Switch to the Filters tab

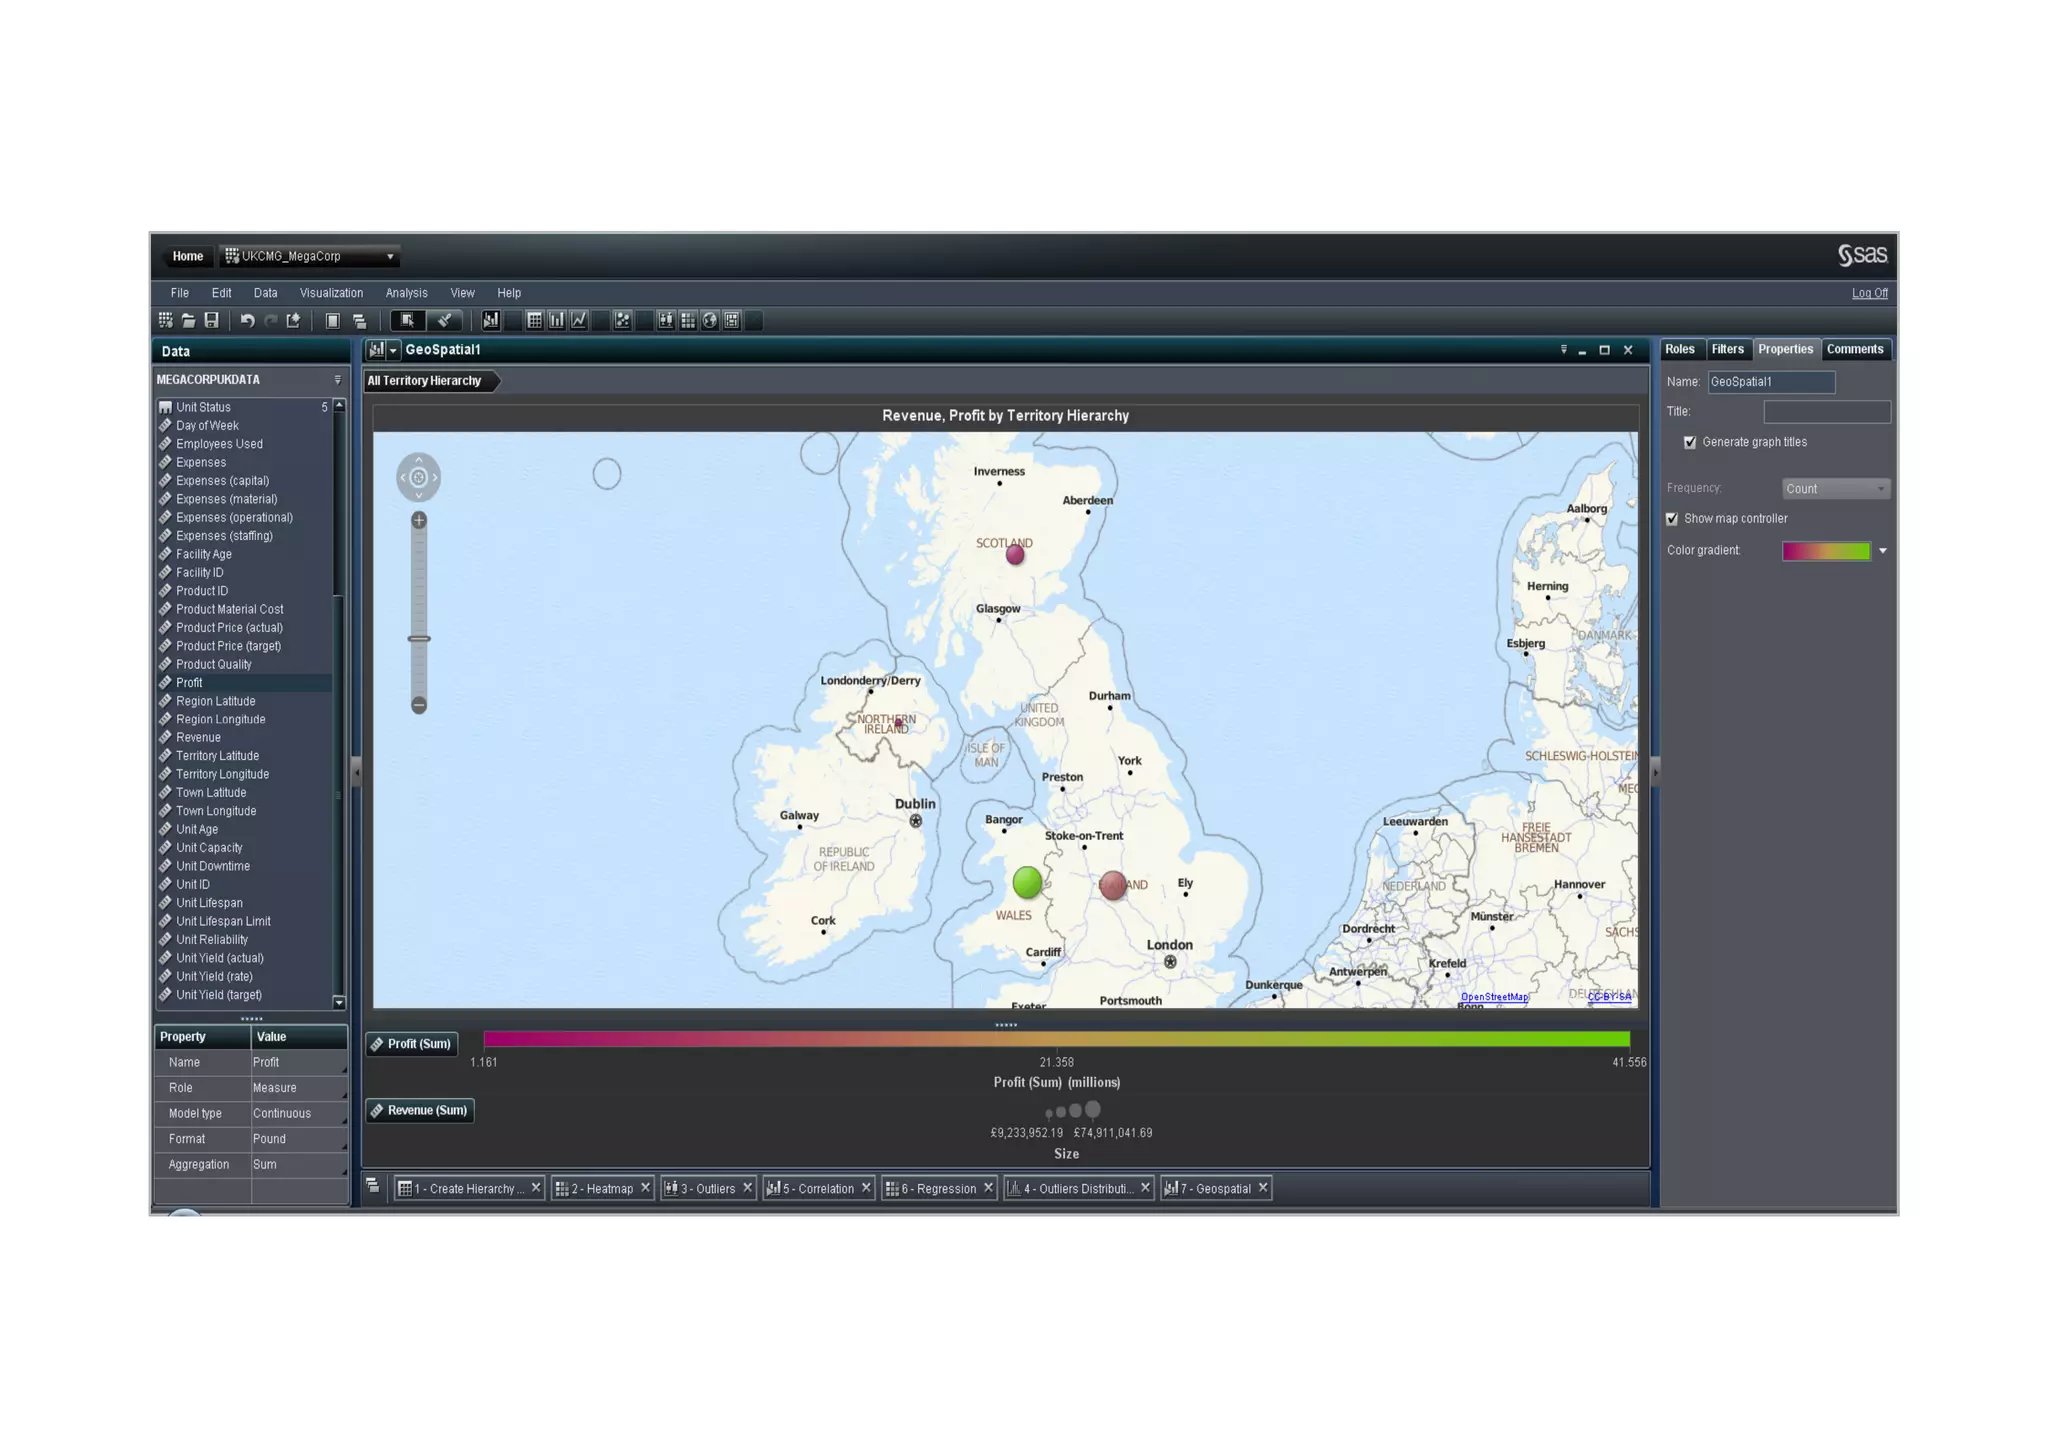point(1727,350)
